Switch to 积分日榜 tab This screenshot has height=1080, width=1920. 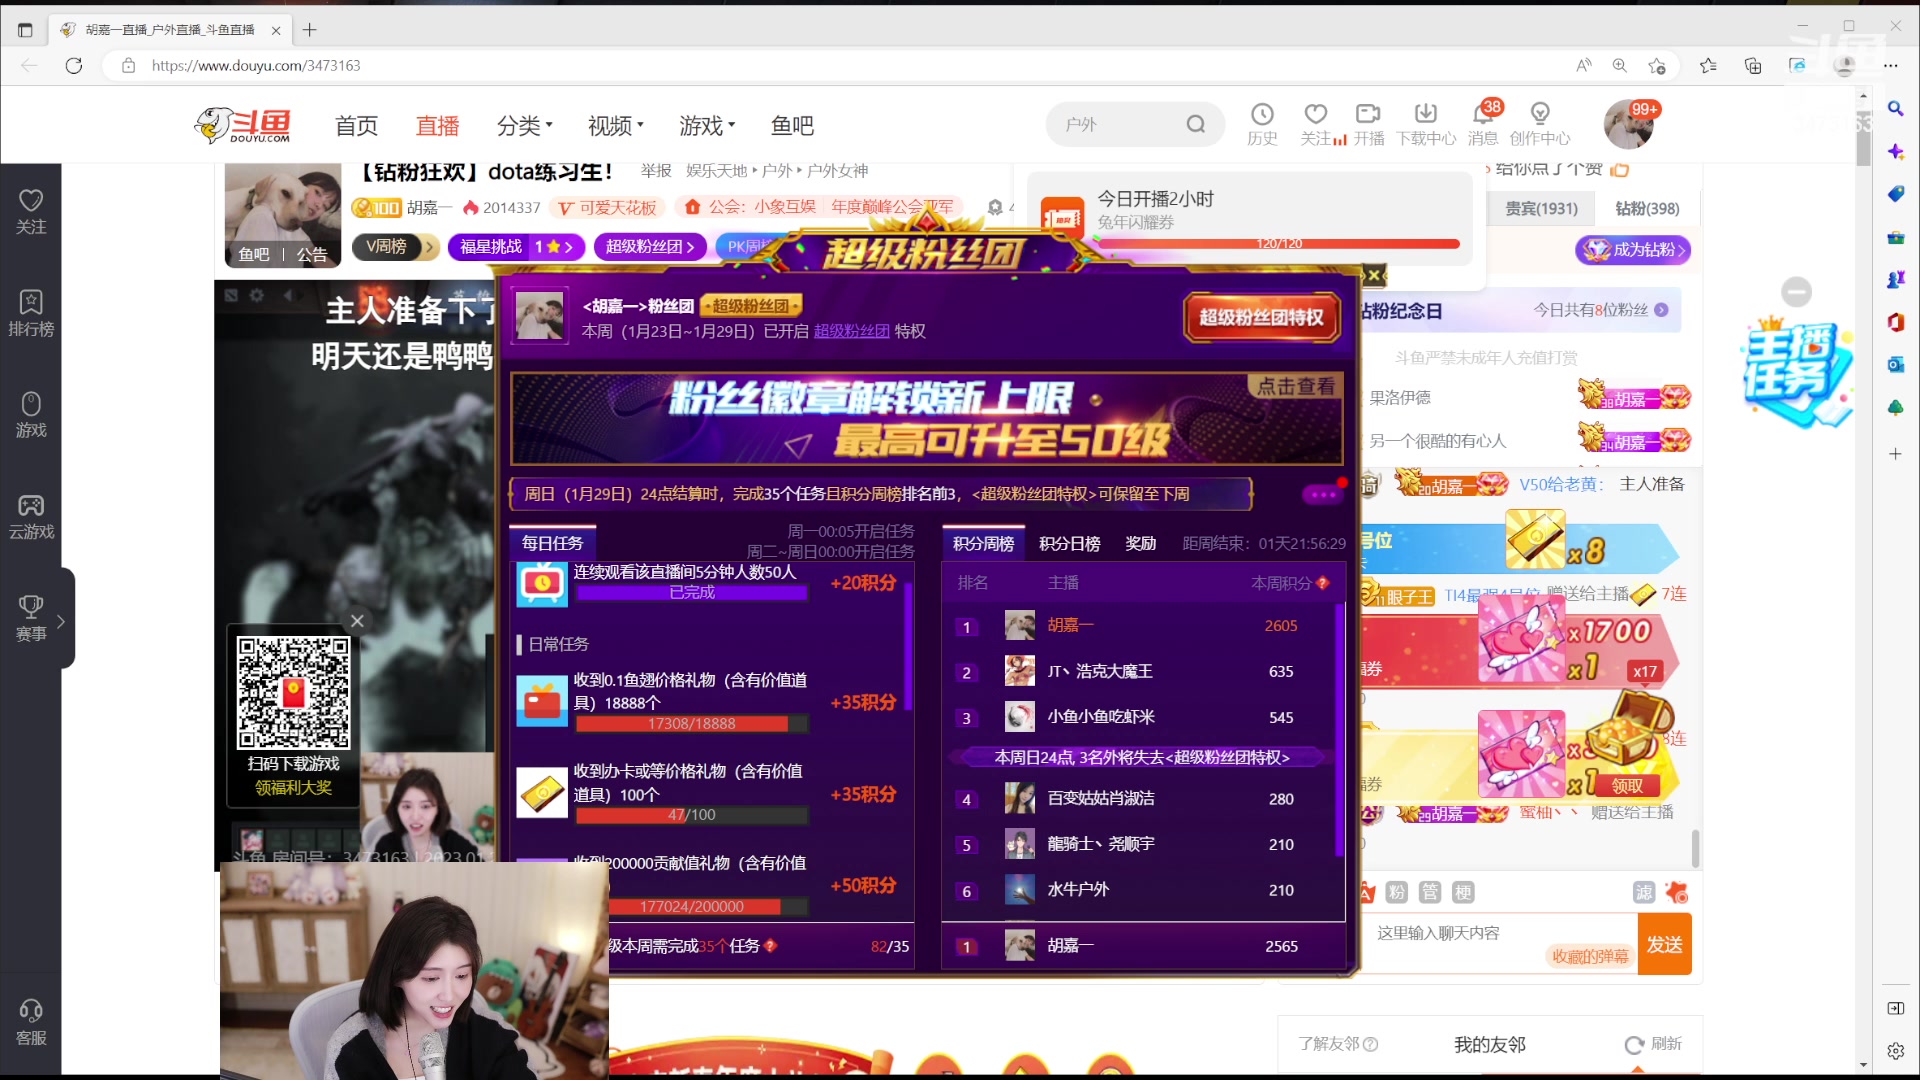coord(1069,543)
